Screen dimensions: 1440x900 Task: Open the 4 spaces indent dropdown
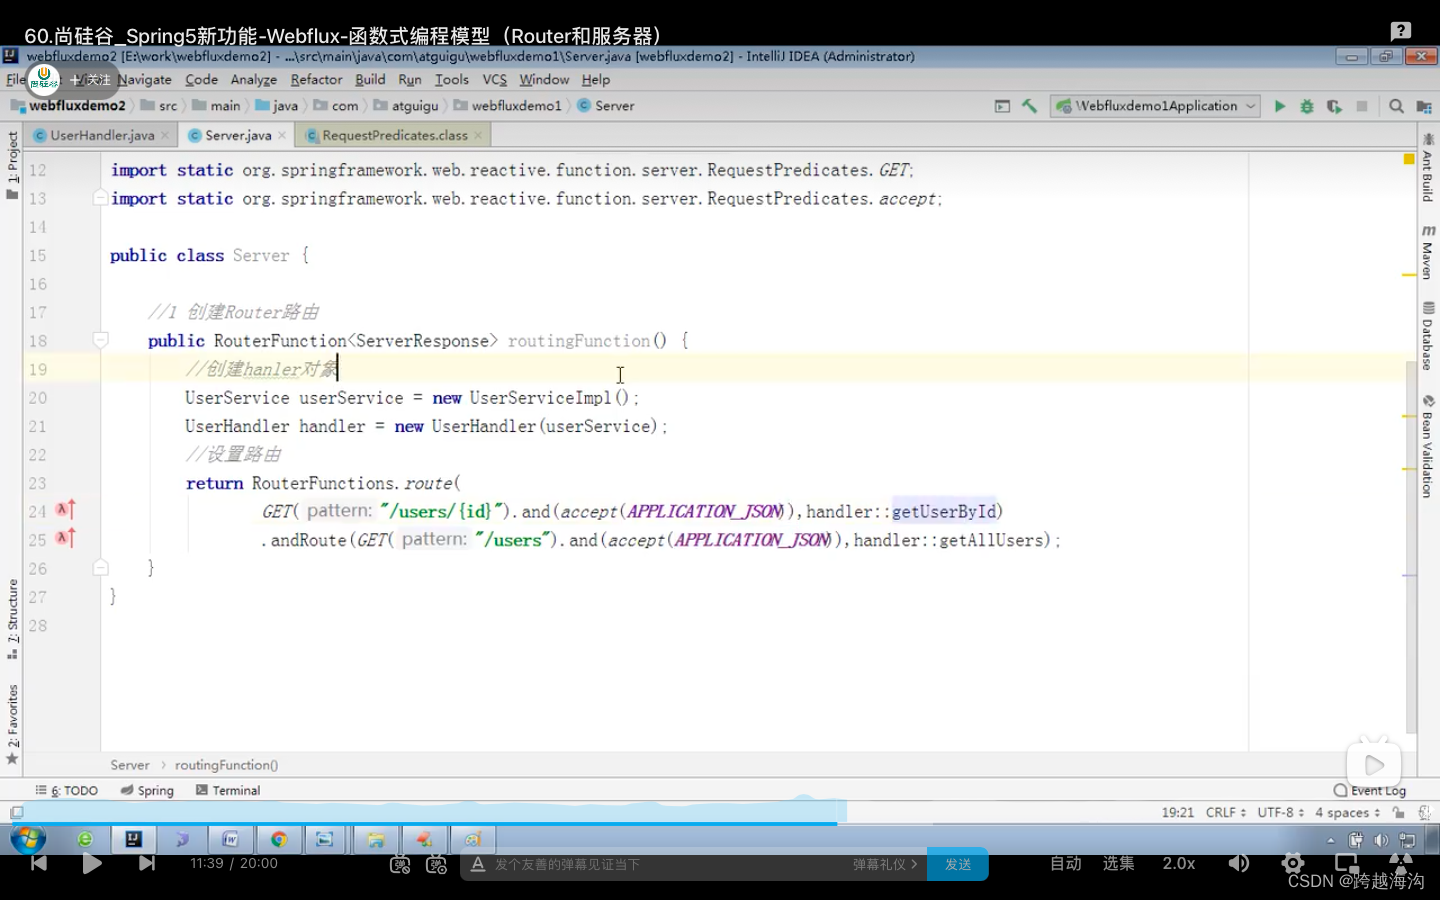click(x=1347, y=812)
